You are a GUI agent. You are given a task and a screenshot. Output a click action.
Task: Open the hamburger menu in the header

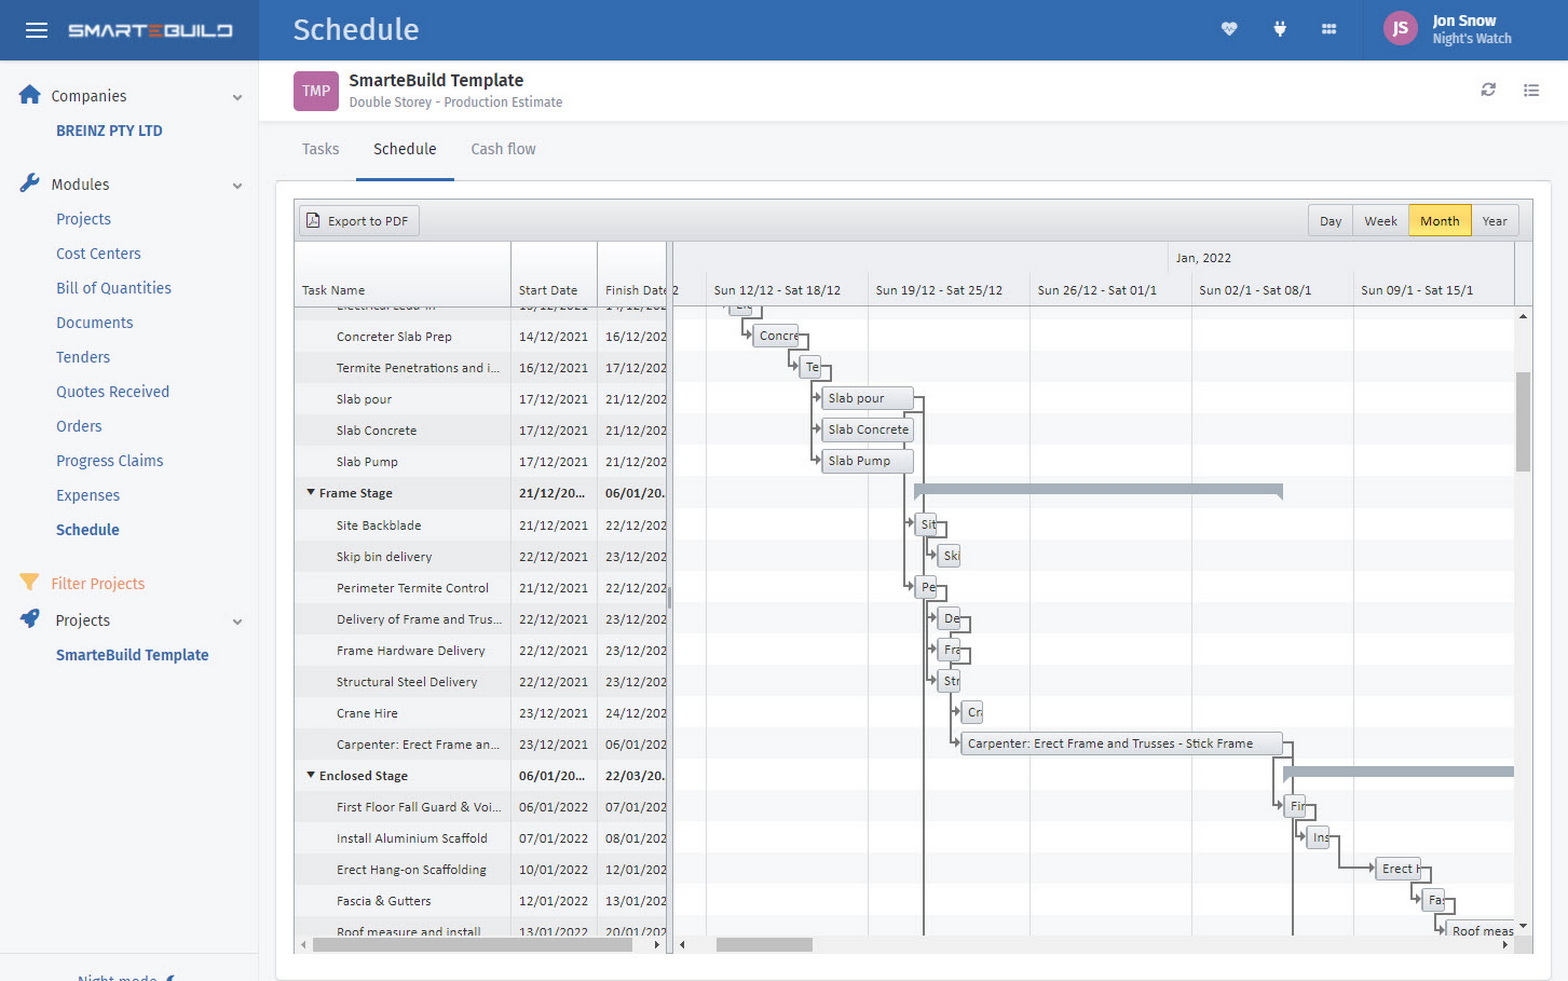coord(37,30)
